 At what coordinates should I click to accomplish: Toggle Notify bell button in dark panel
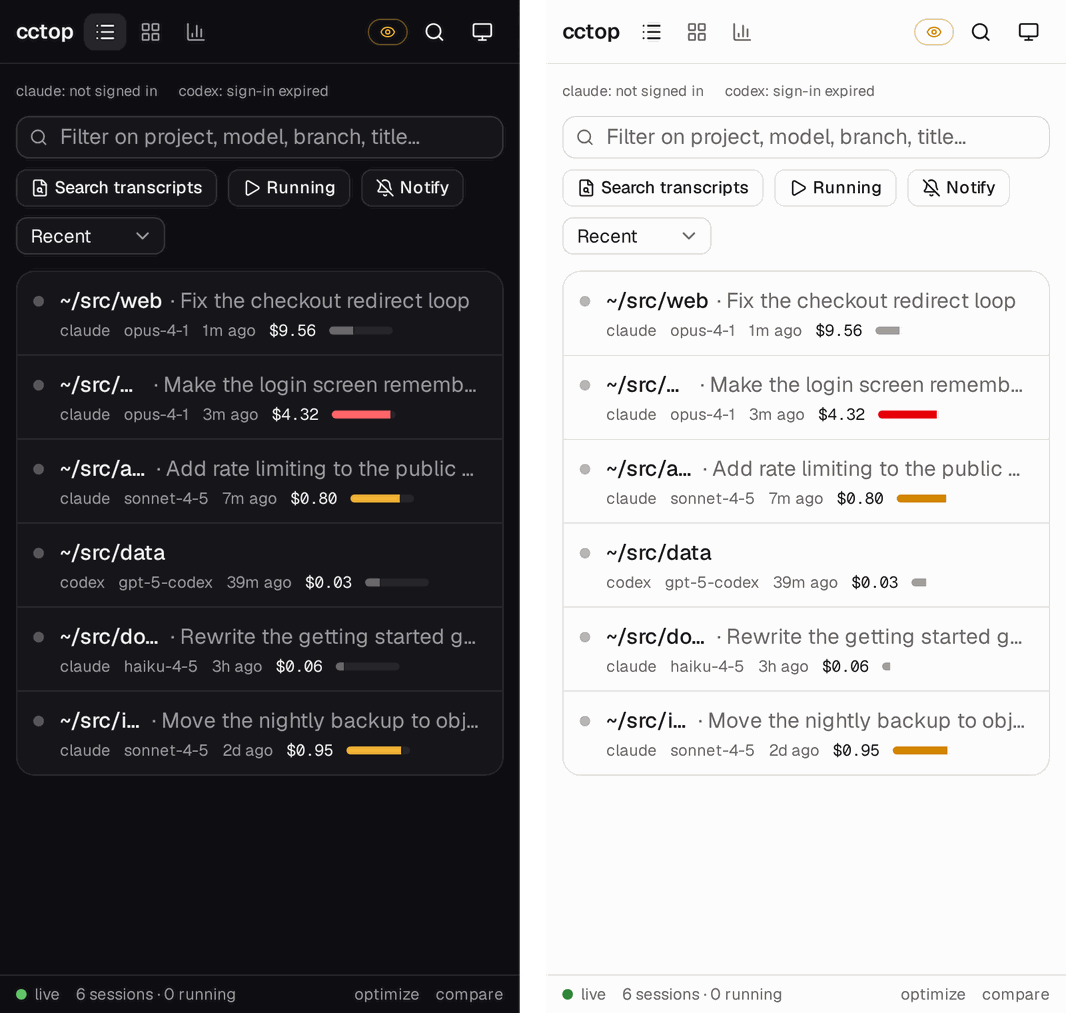coord(412,188)
